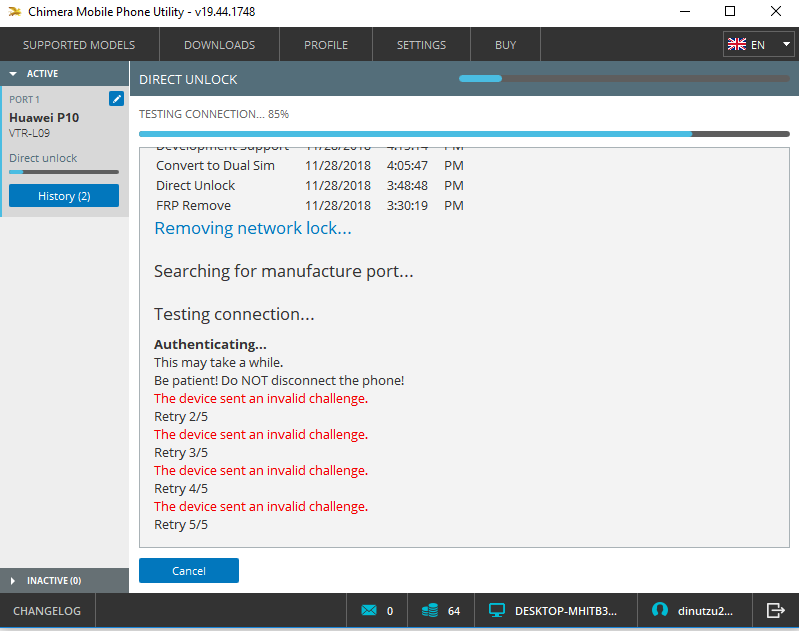Go to the BUY tab
799x631 pixels.
click(505, 45)
